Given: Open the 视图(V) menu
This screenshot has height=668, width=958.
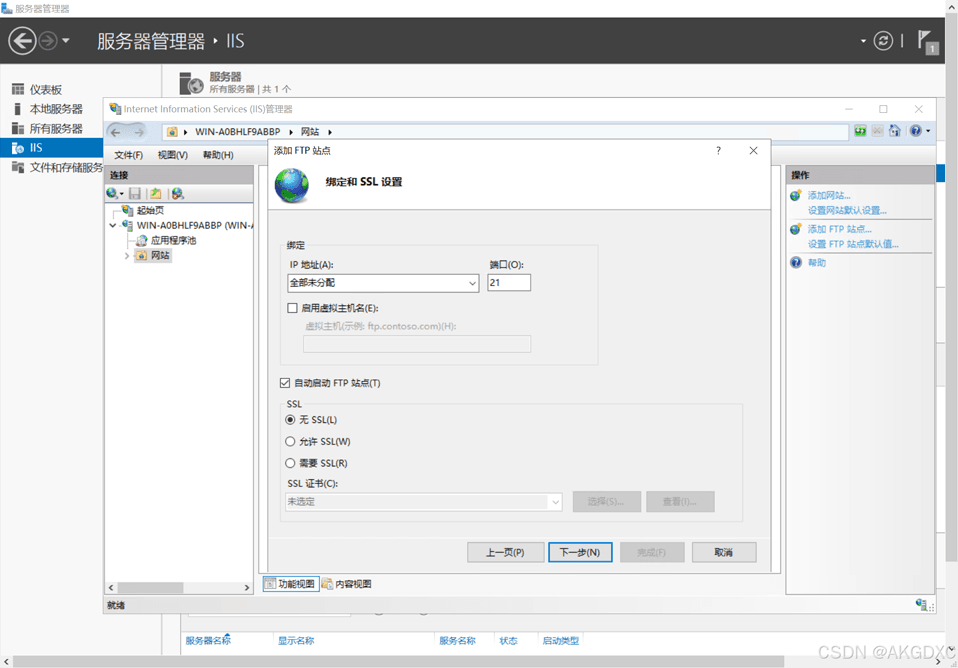Looking at the screenshot, I should [172, 155].
